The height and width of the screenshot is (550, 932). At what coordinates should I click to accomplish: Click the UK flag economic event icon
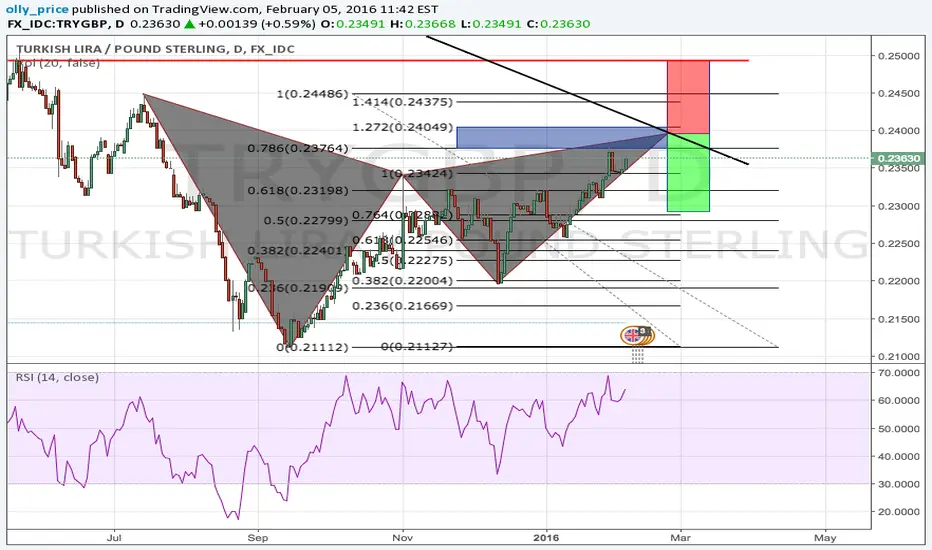[633, 336]
